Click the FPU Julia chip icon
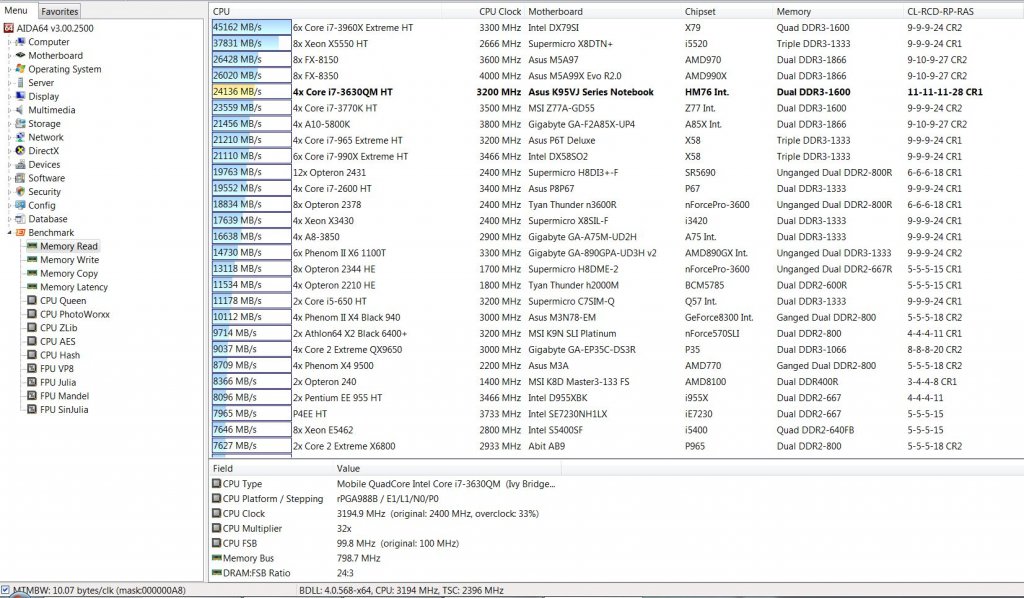 click(x=31, y=383)
